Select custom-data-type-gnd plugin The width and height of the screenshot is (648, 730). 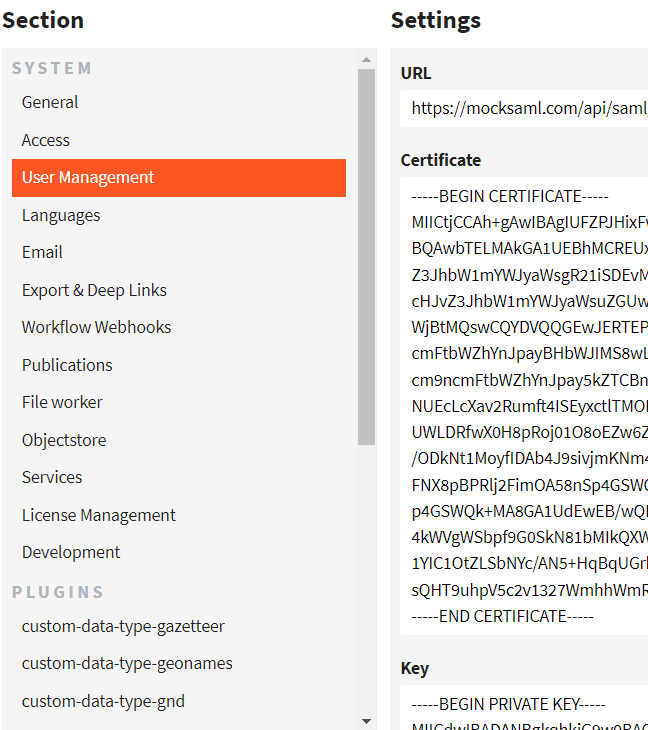(x=103, y=701)
